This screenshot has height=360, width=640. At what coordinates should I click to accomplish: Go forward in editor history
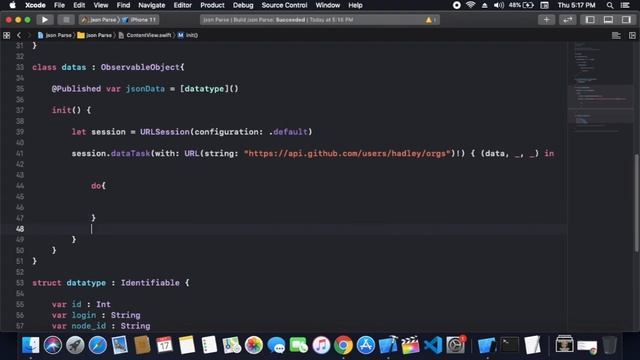point(28,36)
